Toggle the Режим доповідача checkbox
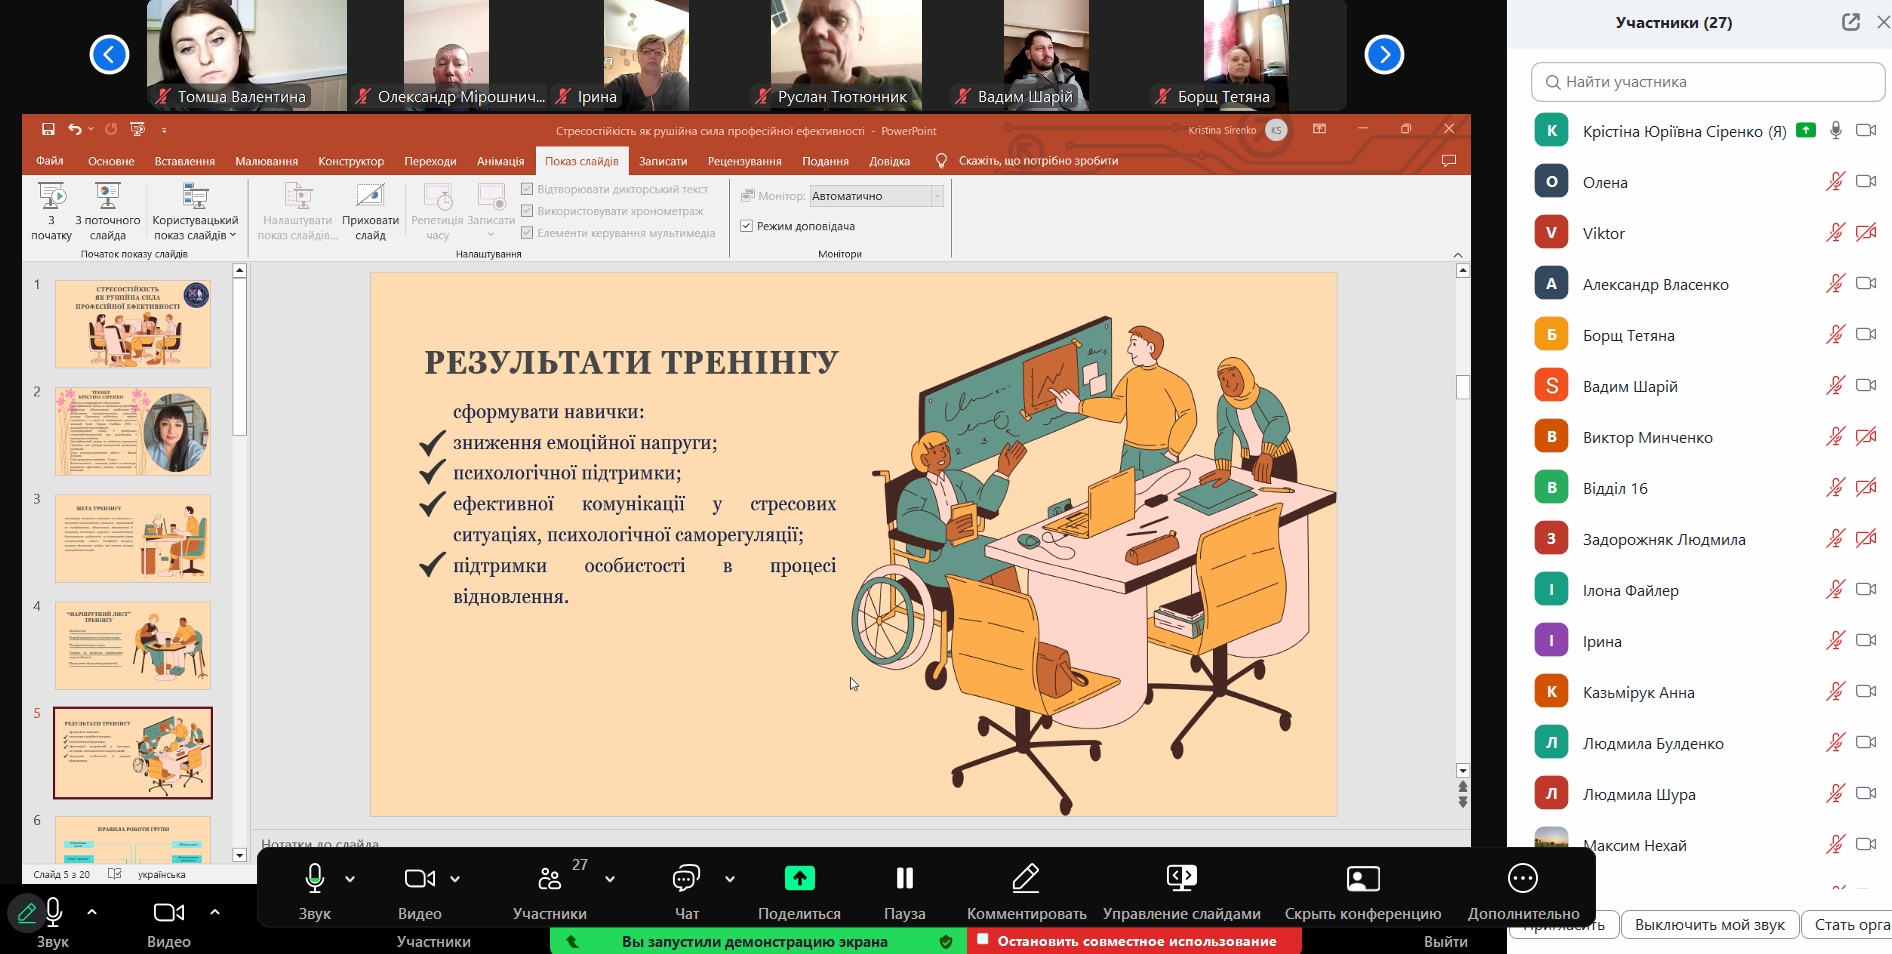The image size is (1892, 954). click(746, 226)
